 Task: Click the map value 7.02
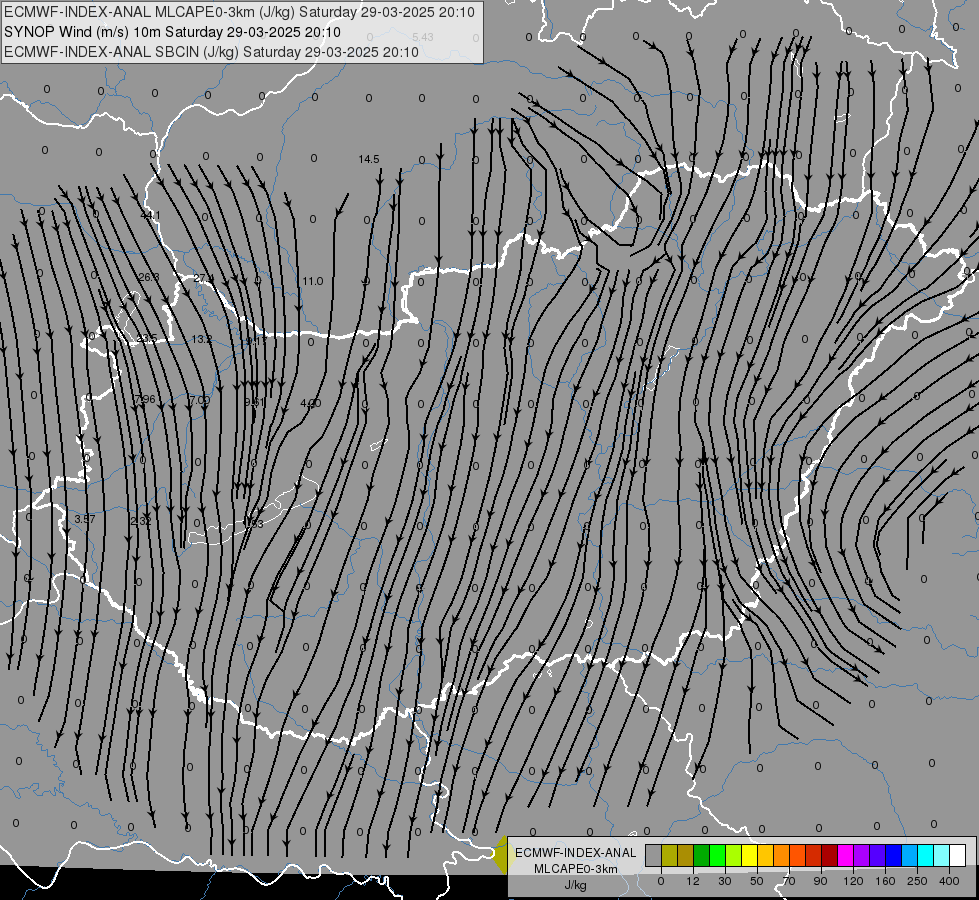(x=200, y=400)
